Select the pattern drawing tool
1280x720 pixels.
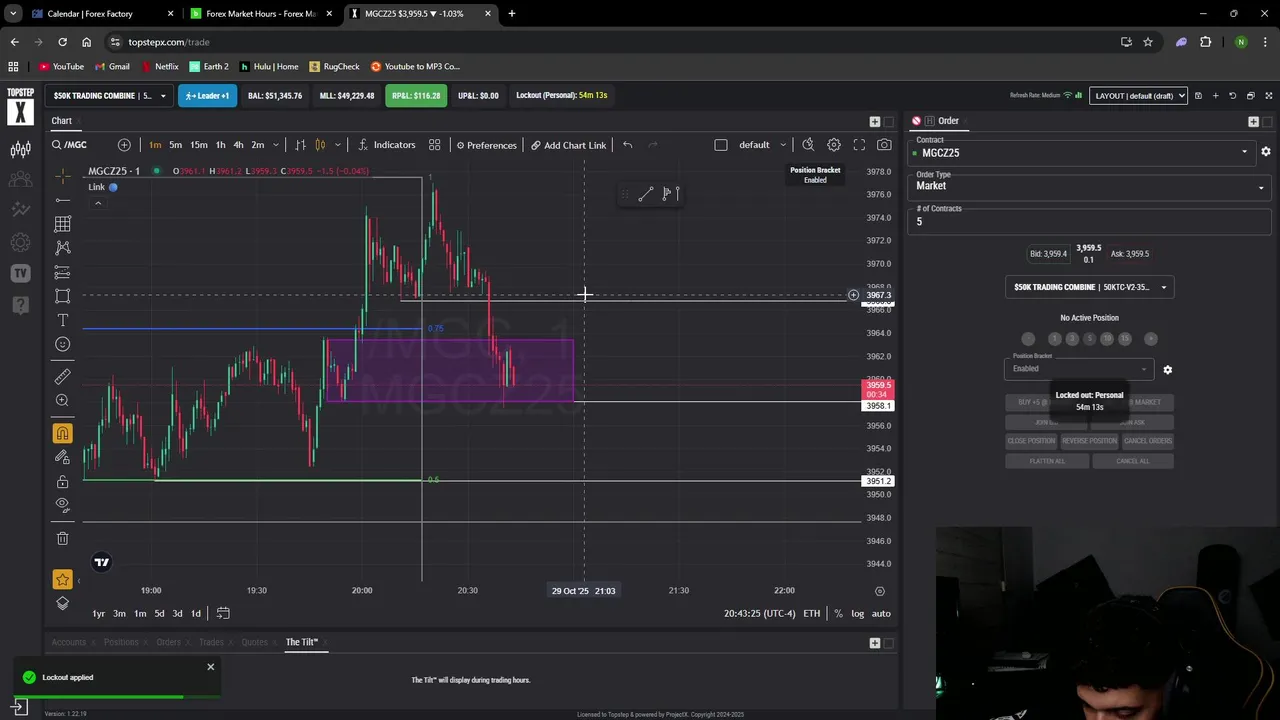click(62, 248)
